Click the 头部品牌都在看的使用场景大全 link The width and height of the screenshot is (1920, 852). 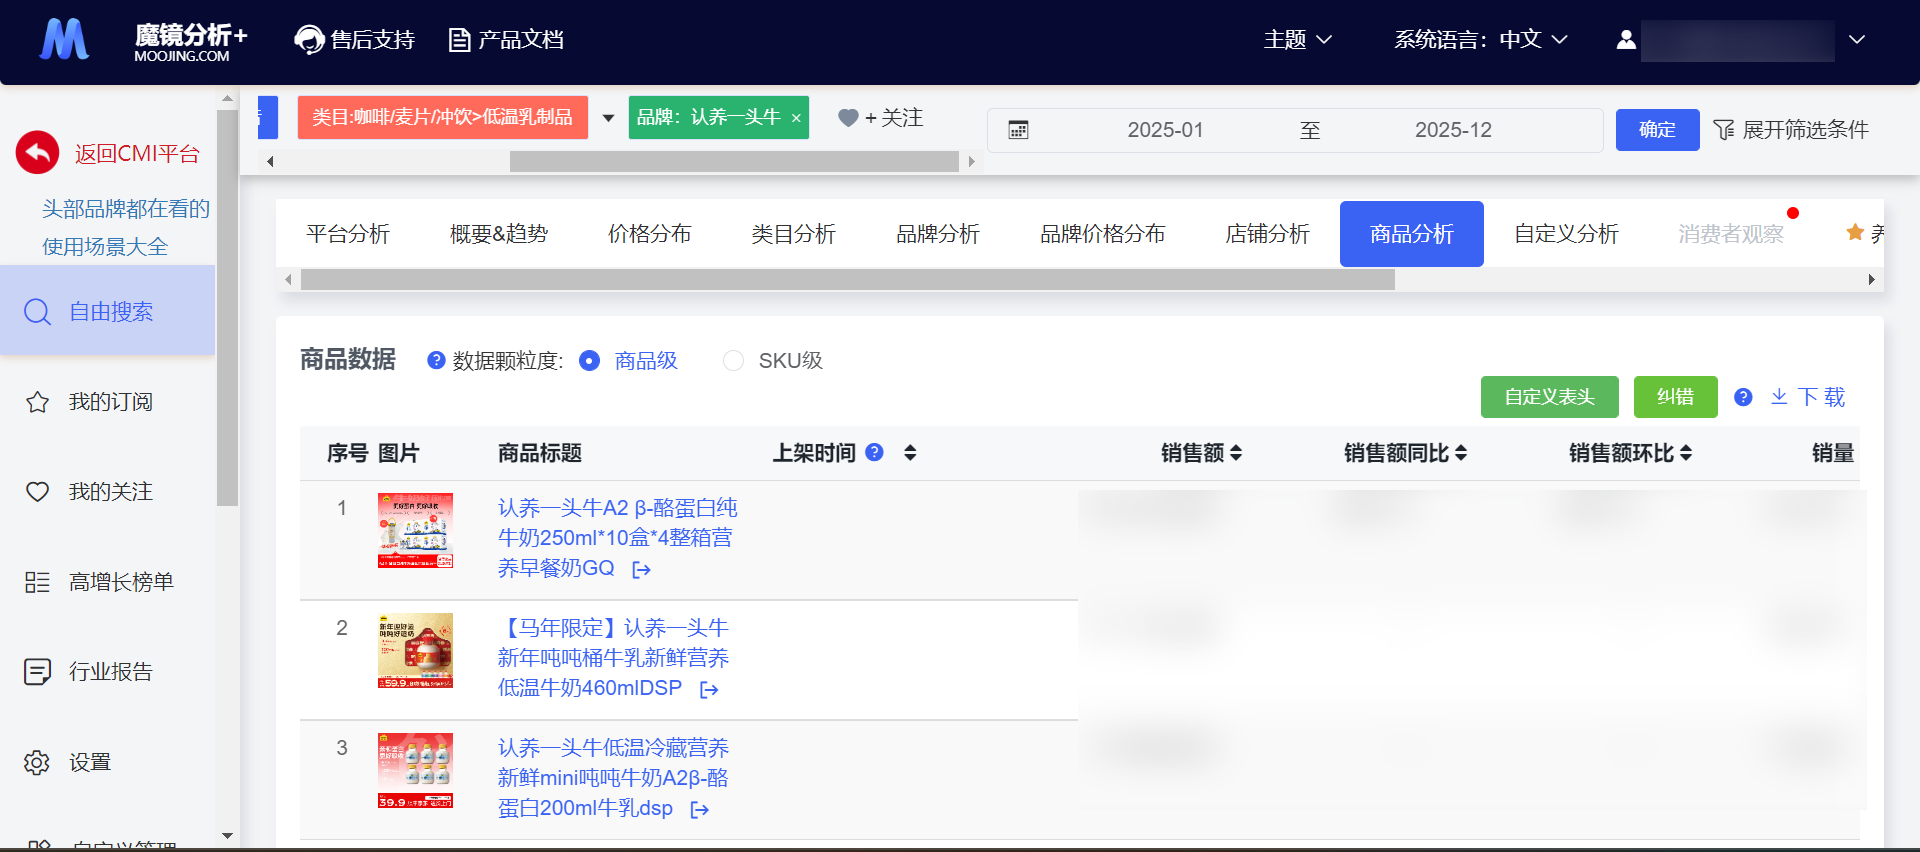125,228
